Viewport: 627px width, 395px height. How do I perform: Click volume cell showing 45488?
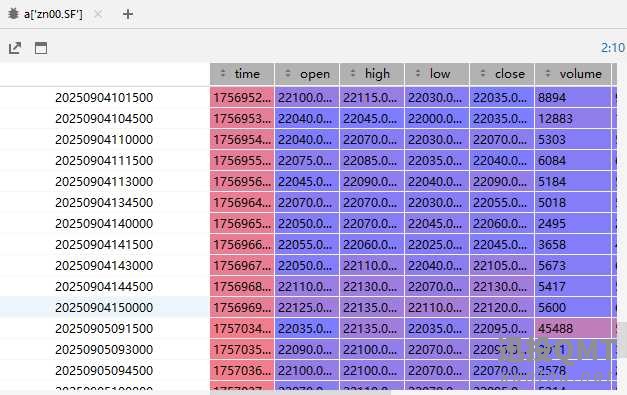[x=573, y=329]
